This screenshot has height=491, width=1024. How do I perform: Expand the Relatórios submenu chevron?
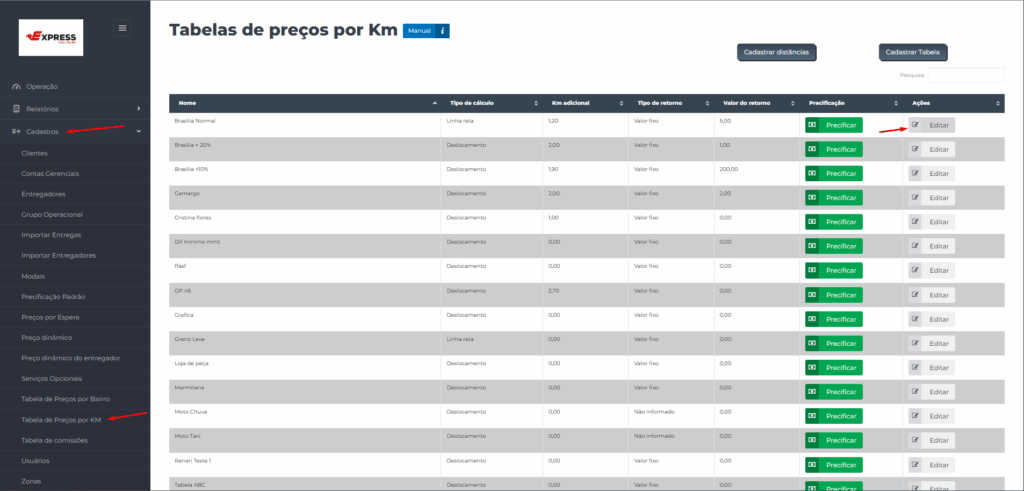(138, 109)
